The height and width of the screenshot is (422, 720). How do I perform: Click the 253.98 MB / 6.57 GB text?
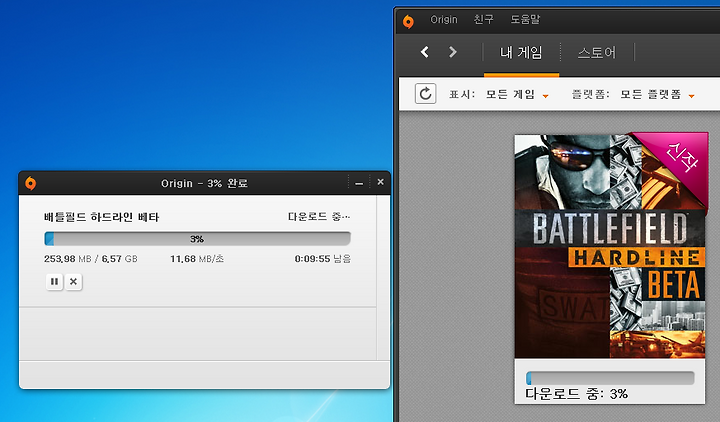click(x=91, y=259)
